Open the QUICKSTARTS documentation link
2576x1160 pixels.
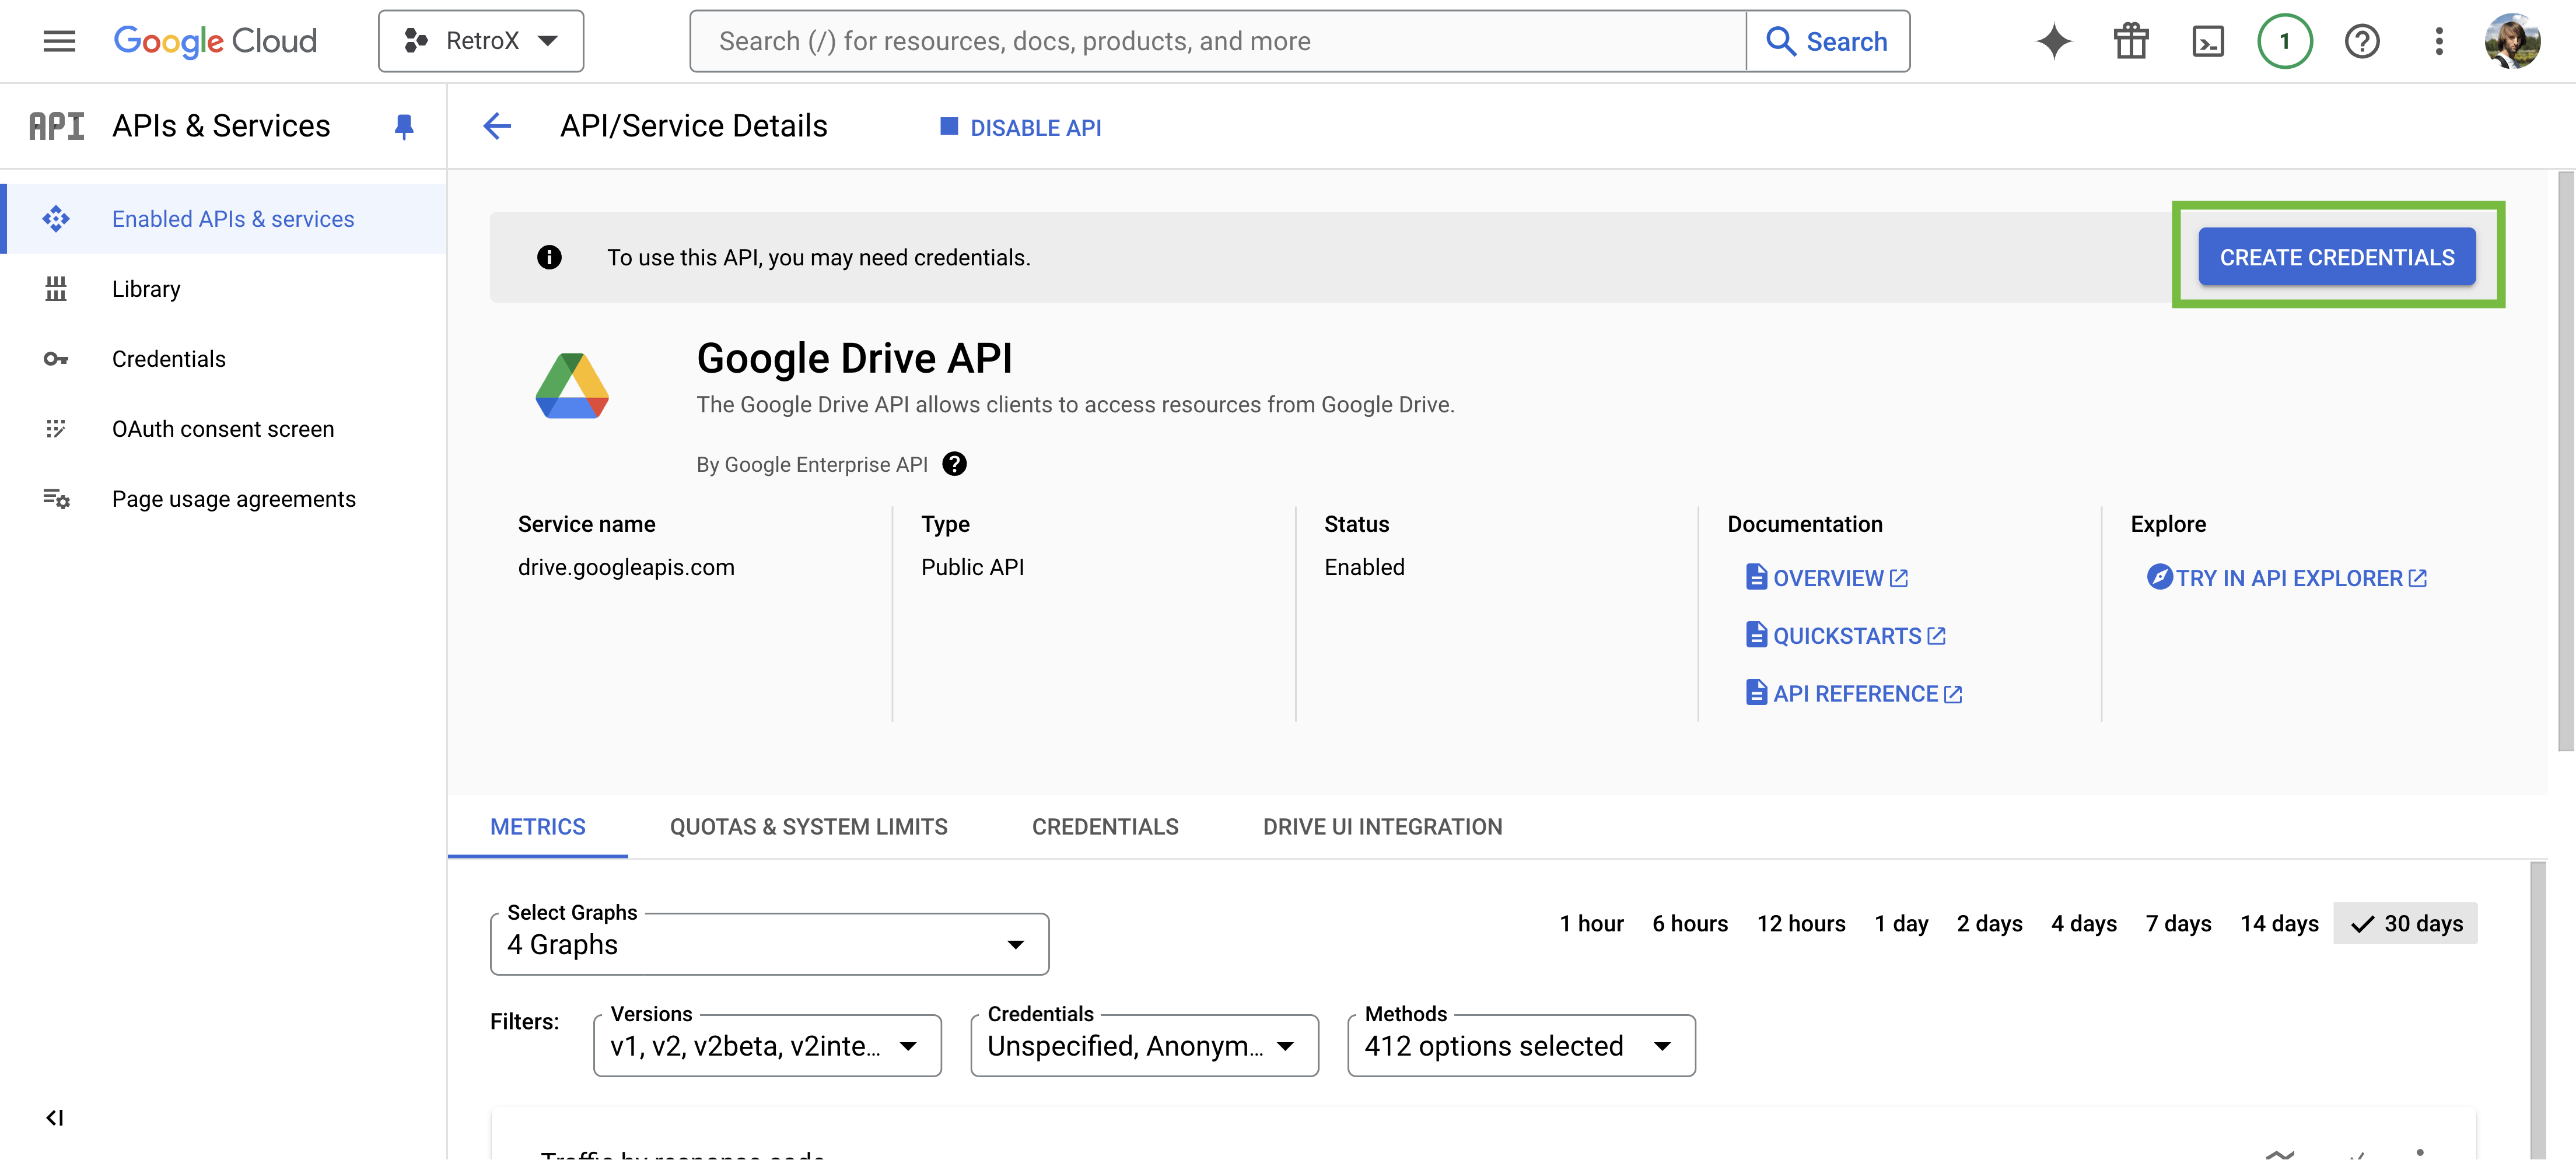click(1846, 636)
